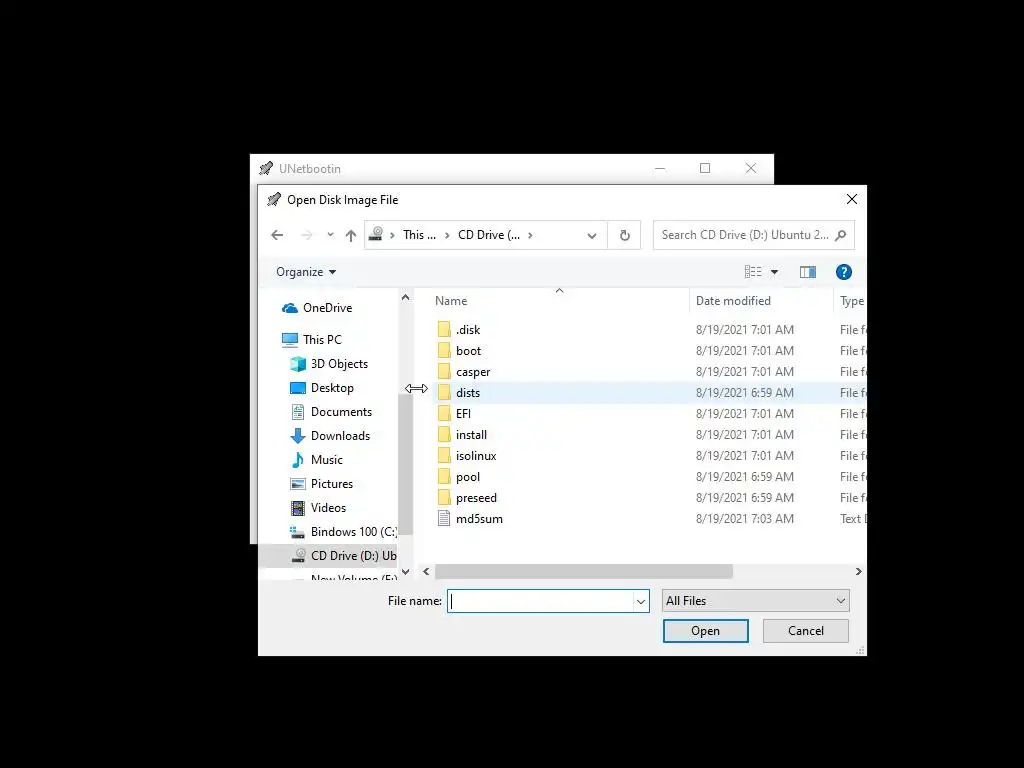Click This ... in the breadcrumb

click(x=419, y=235)
